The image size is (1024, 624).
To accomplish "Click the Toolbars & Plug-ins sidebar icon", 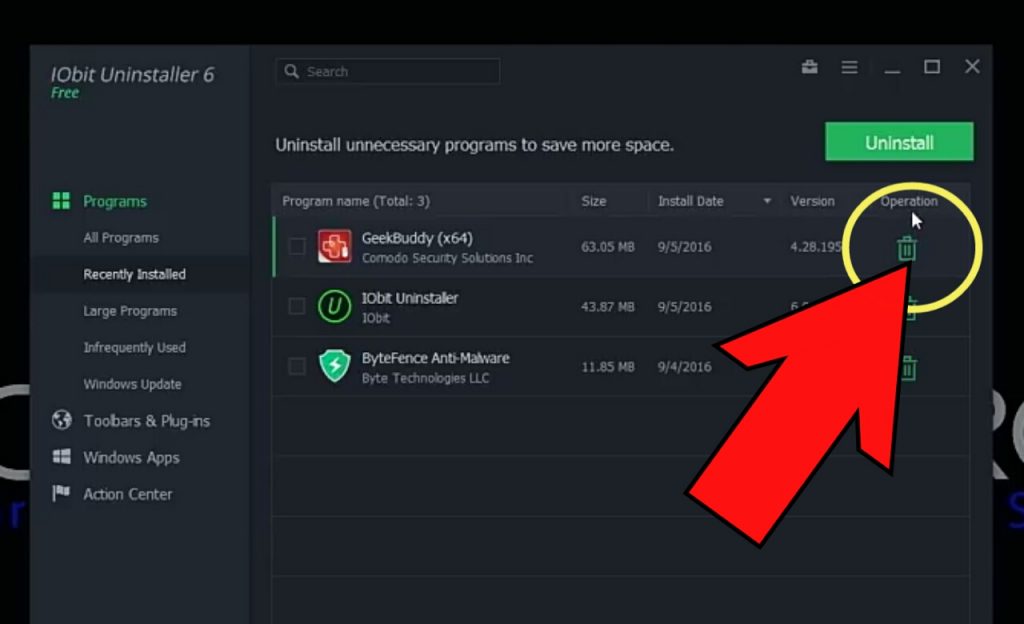I will [x=62, y=421].
